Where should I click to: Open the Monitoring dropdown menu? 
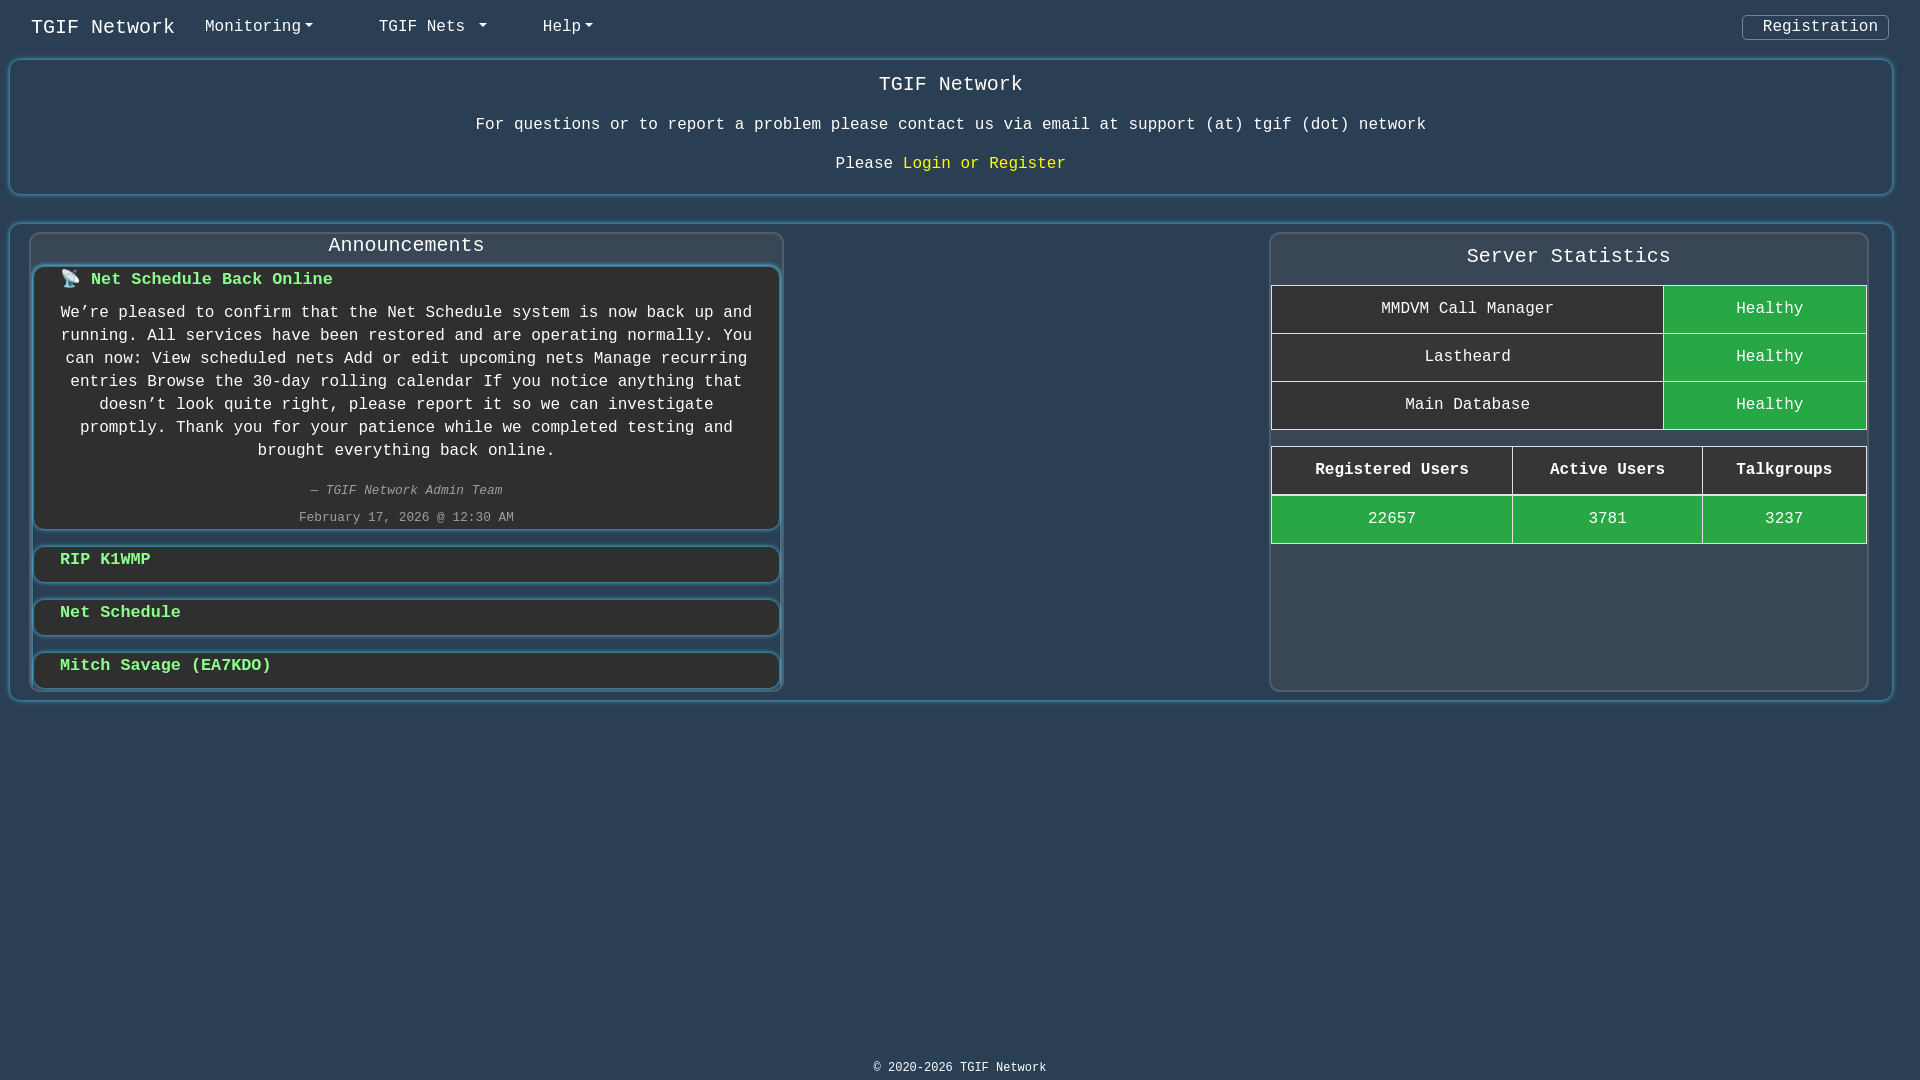pos(258,27)
